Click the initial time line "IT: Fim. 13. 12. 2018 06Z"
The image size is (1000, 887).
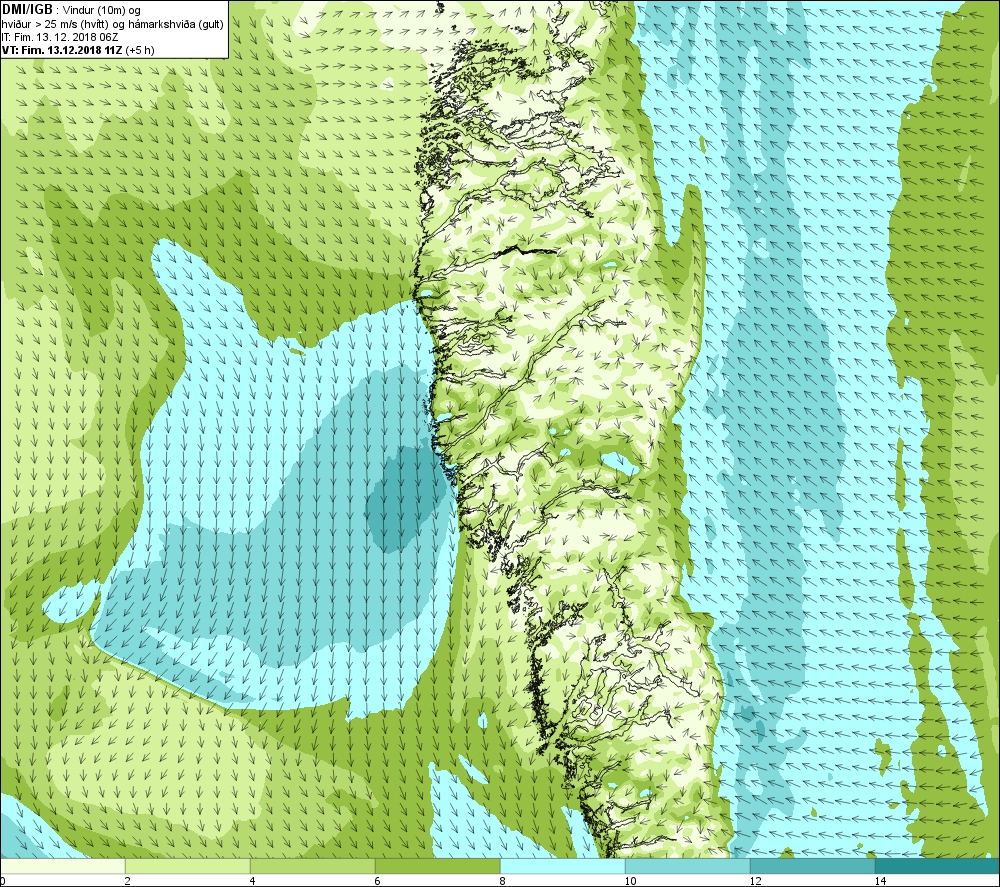pos(60,37)
